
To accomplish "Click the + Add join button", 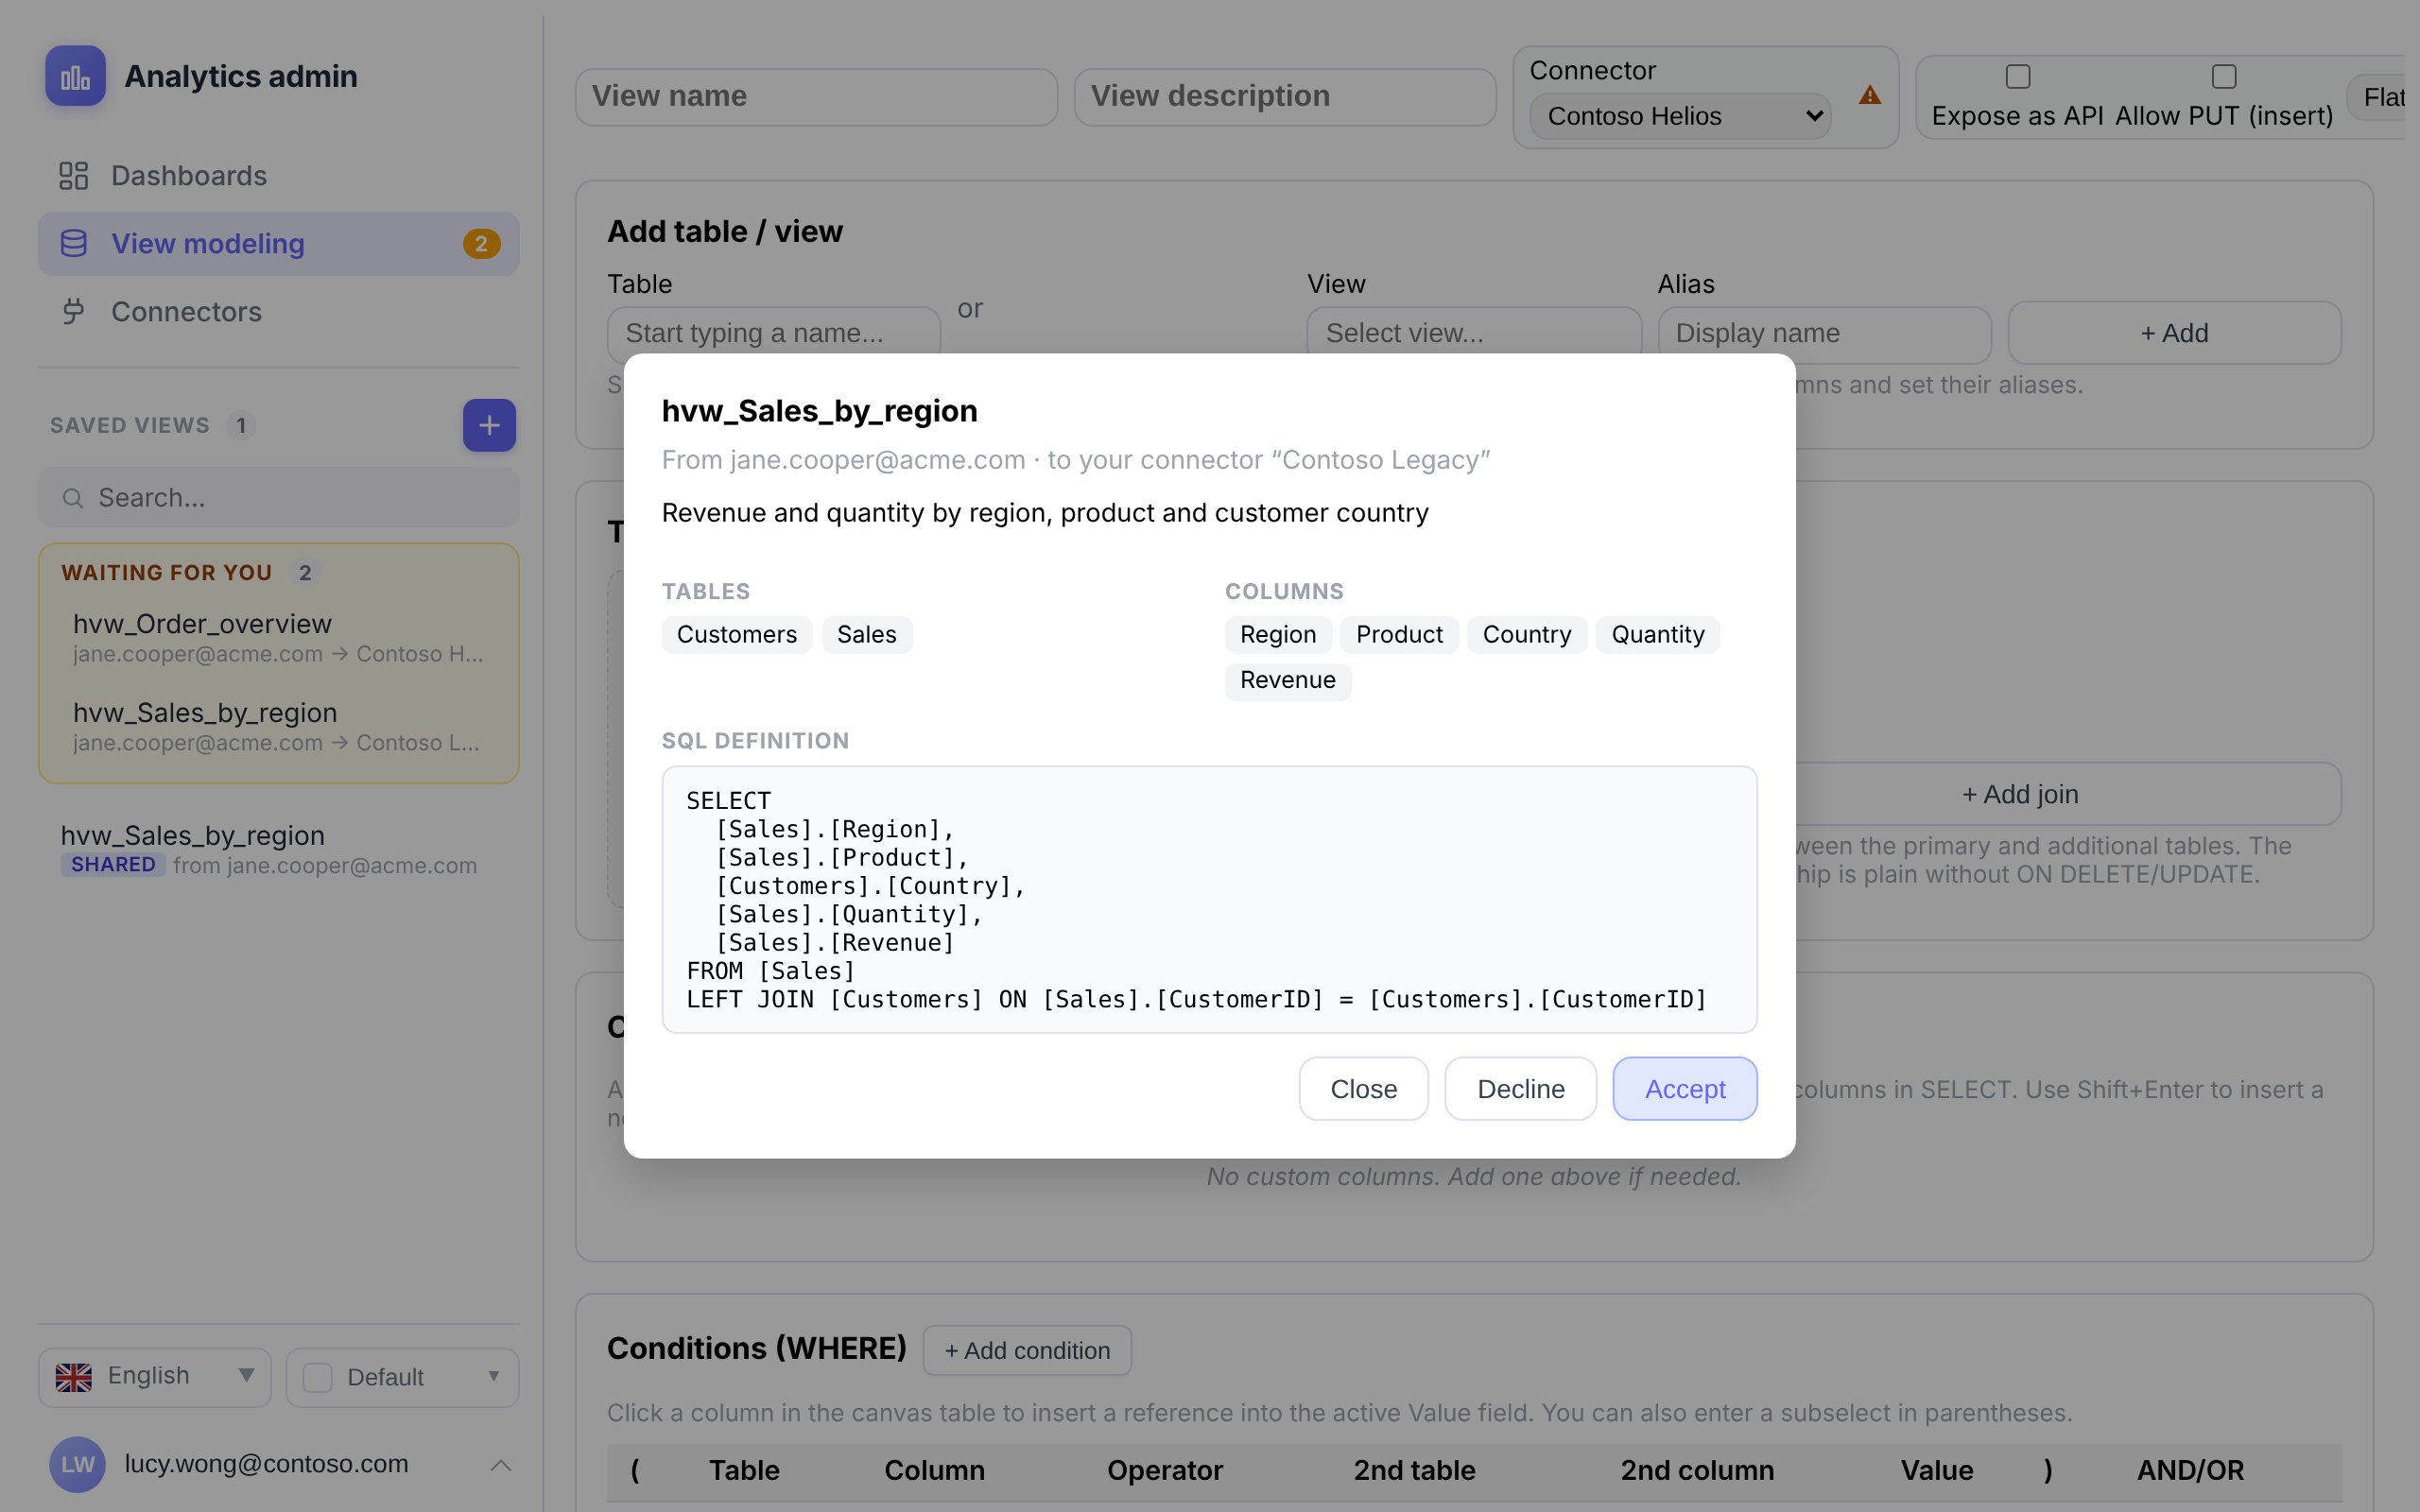I will pyautogui.click(x=2019, y=794).
